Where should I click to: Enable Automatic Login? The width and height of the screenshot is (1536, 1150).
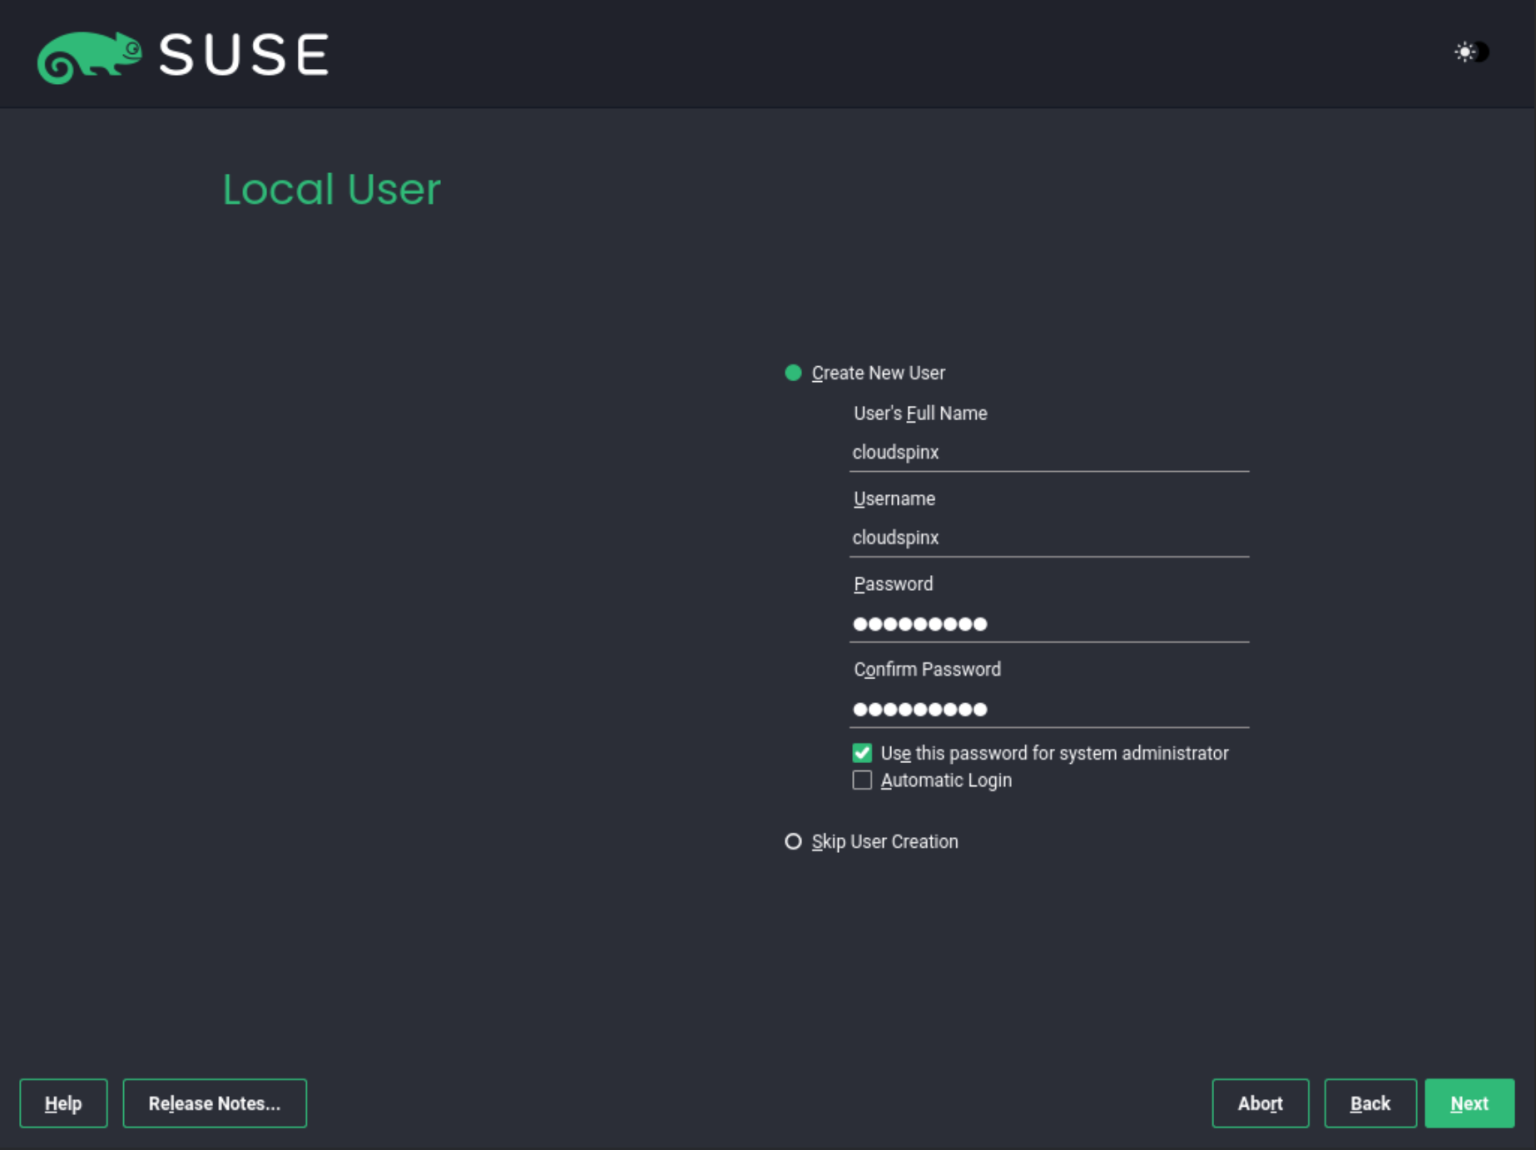[861, 780]
